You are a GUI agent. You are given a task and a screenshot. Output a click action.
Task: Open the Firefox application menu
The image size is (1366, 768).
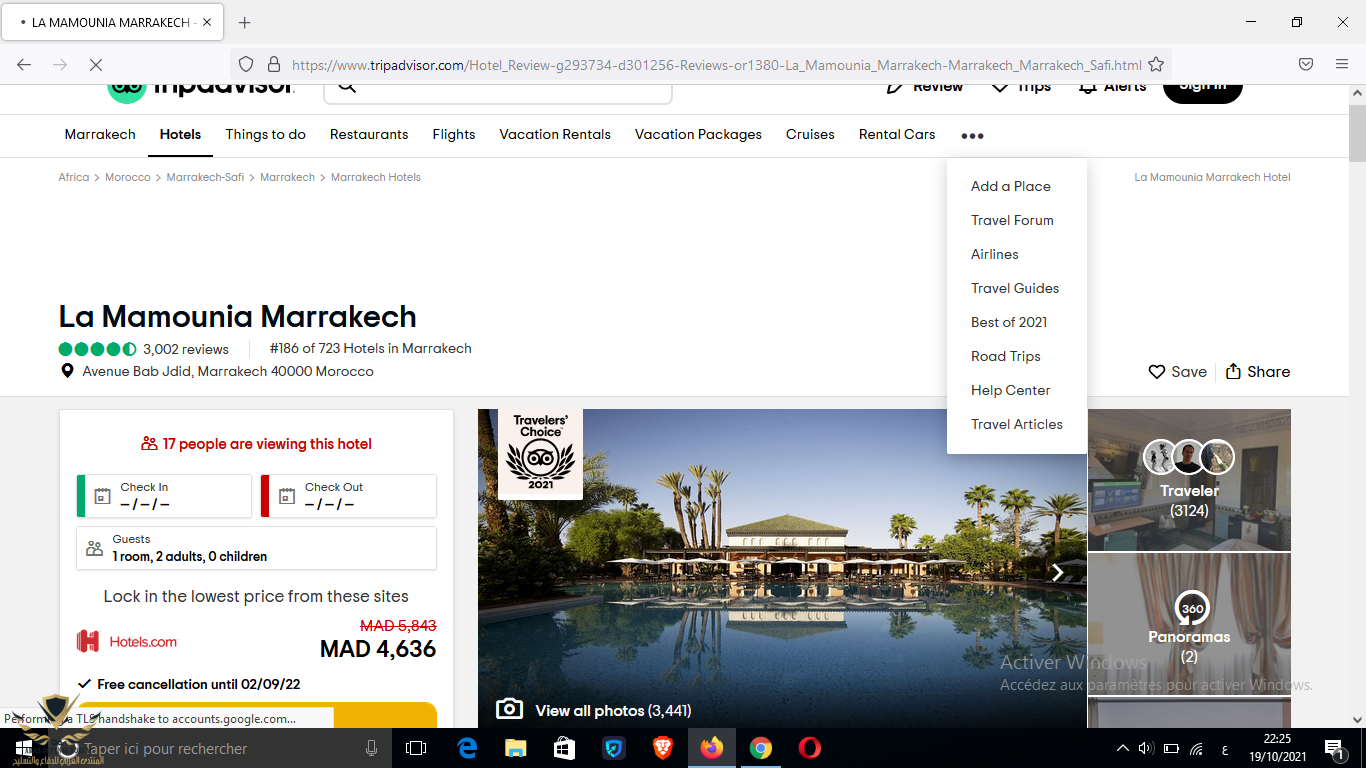click(x=1341, y=64)
